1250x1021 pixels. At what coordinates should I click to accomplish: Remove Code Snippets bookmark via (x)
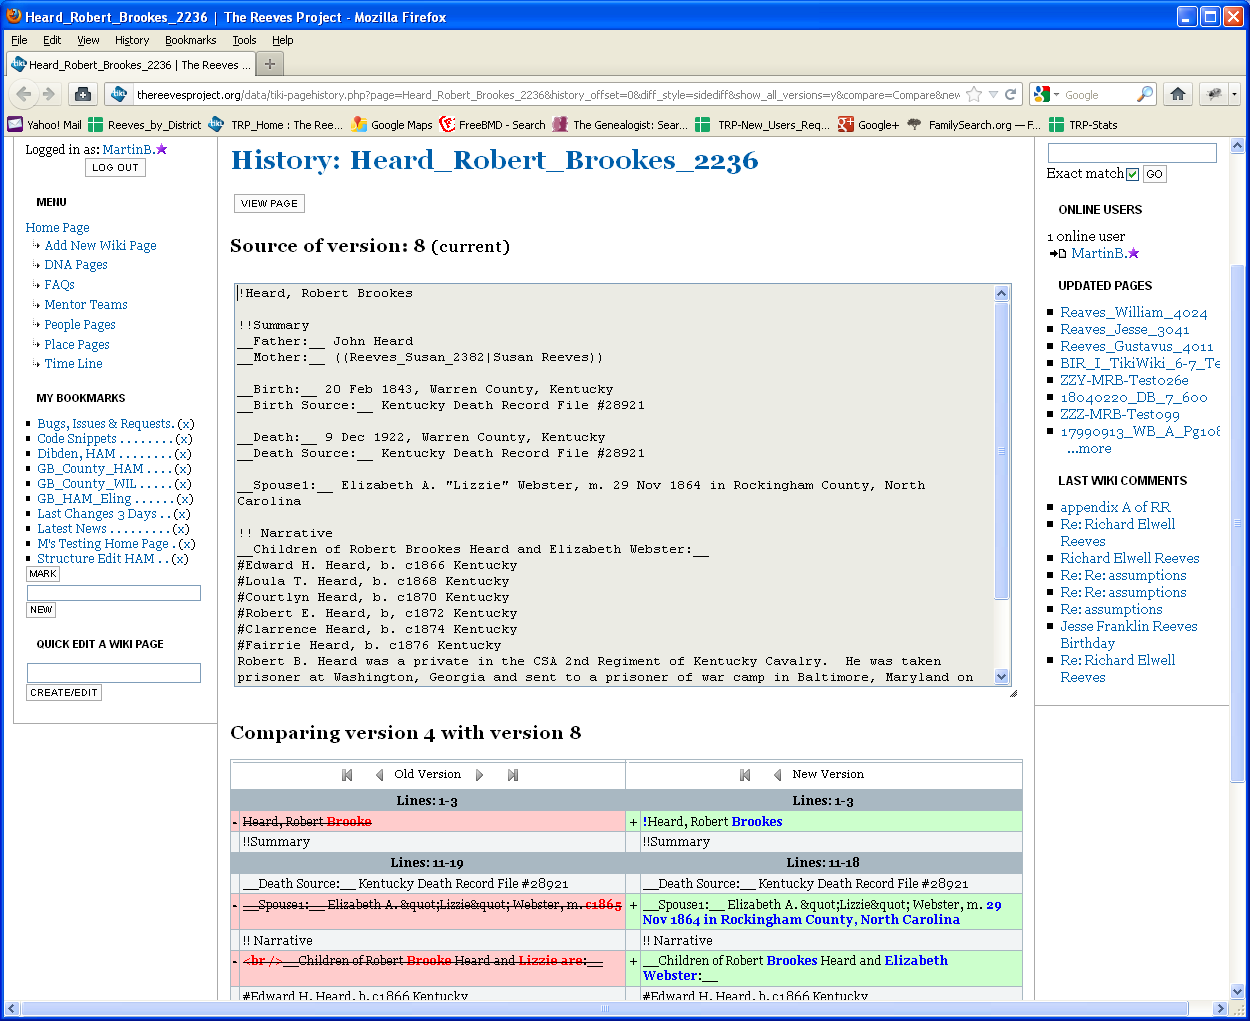(183, 439)
